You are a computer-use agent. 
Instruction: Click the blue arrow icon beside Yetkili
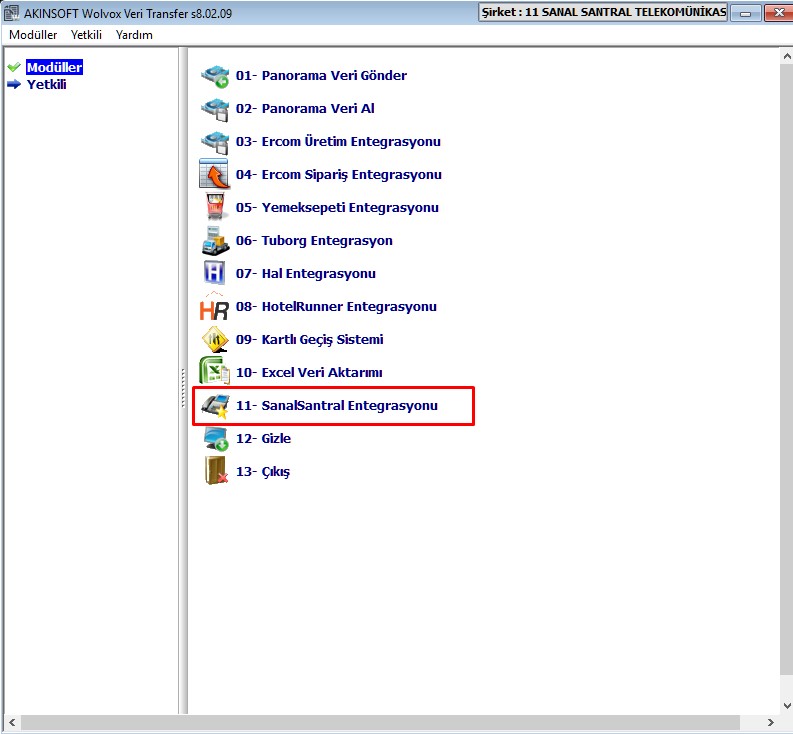coord(14,84)
